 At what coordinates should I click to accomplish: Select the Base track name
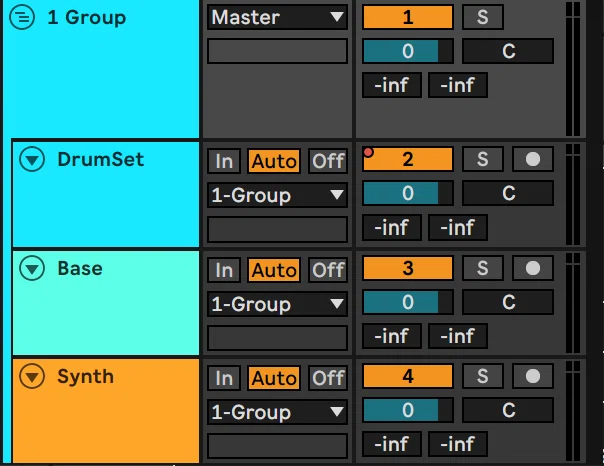click(x=80, y=268)
